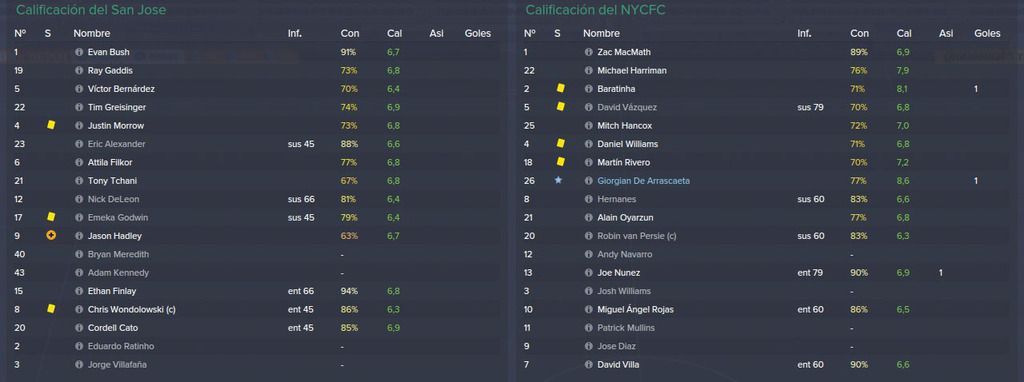This screenshot has height=382, width=1024.
Task: Click info icon next to Robin van Persie
Action: [588, 236]
